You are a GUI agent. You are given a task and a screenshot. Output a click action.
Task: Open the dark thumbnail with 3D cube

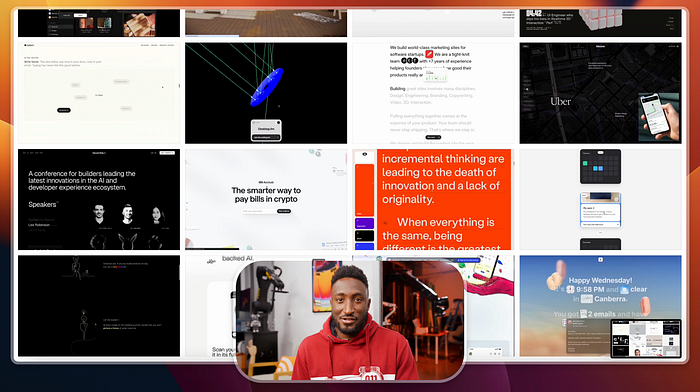point(600,23)
